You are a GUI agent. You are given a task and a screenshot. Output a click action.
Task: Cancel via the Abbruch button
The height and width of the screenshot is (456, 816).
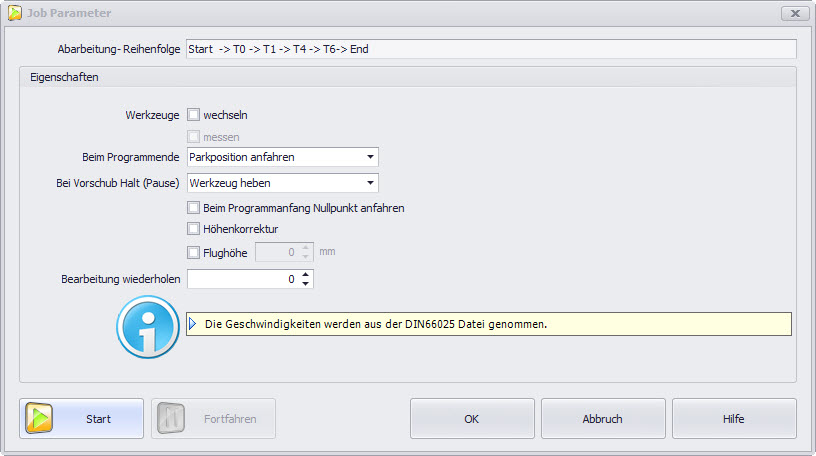tap(603, 419)
